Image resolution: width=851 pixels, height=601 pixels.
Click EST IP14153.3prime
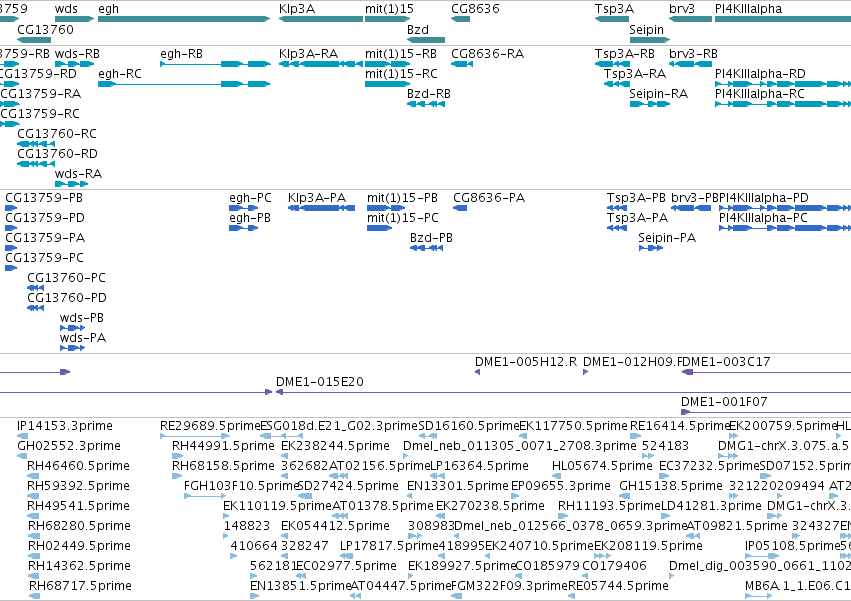point(65,426)
